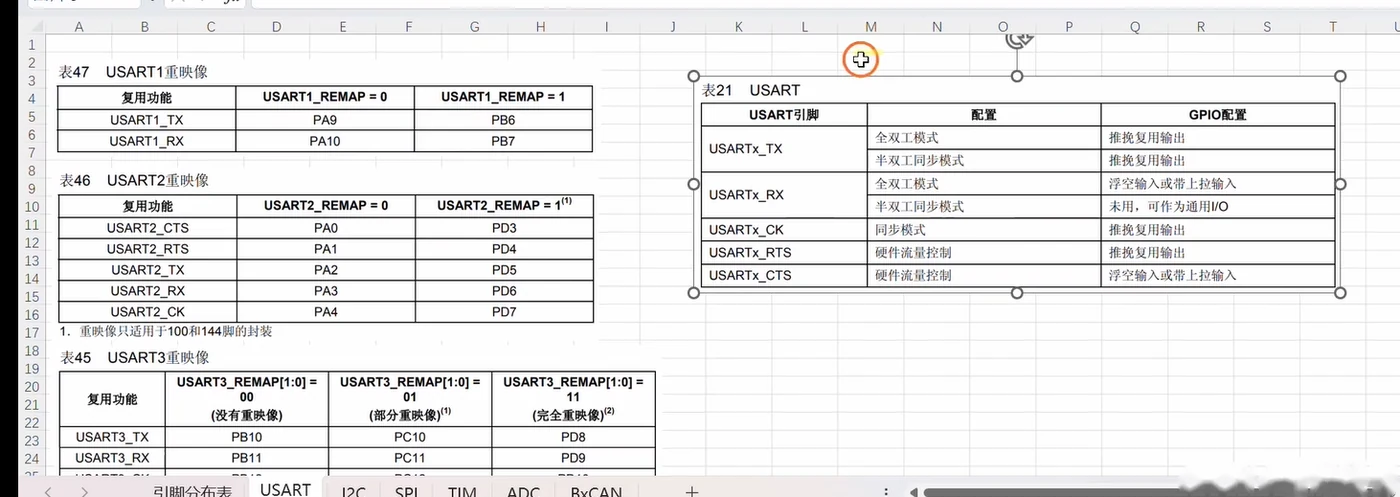Select column A header
The width and height of the screenshot is (1400, 497).
click(78, 27)
